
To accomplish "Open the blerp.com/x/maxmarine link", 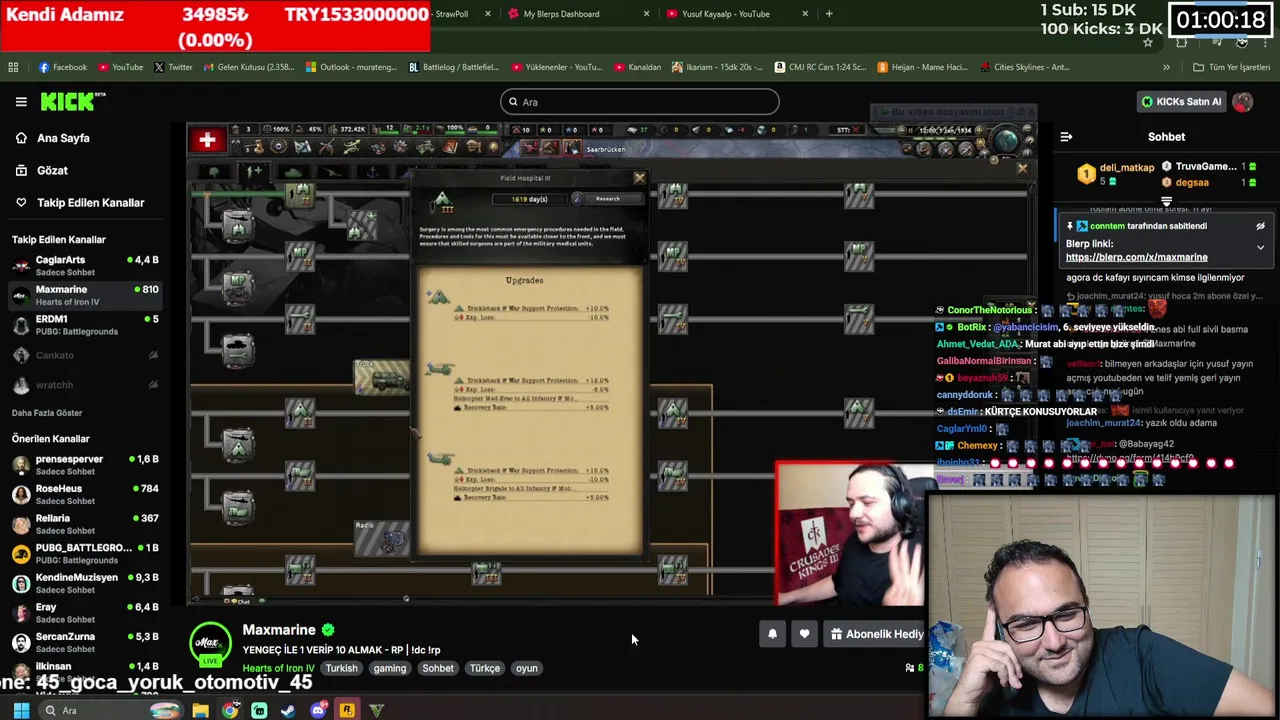I will point(1136,257).
